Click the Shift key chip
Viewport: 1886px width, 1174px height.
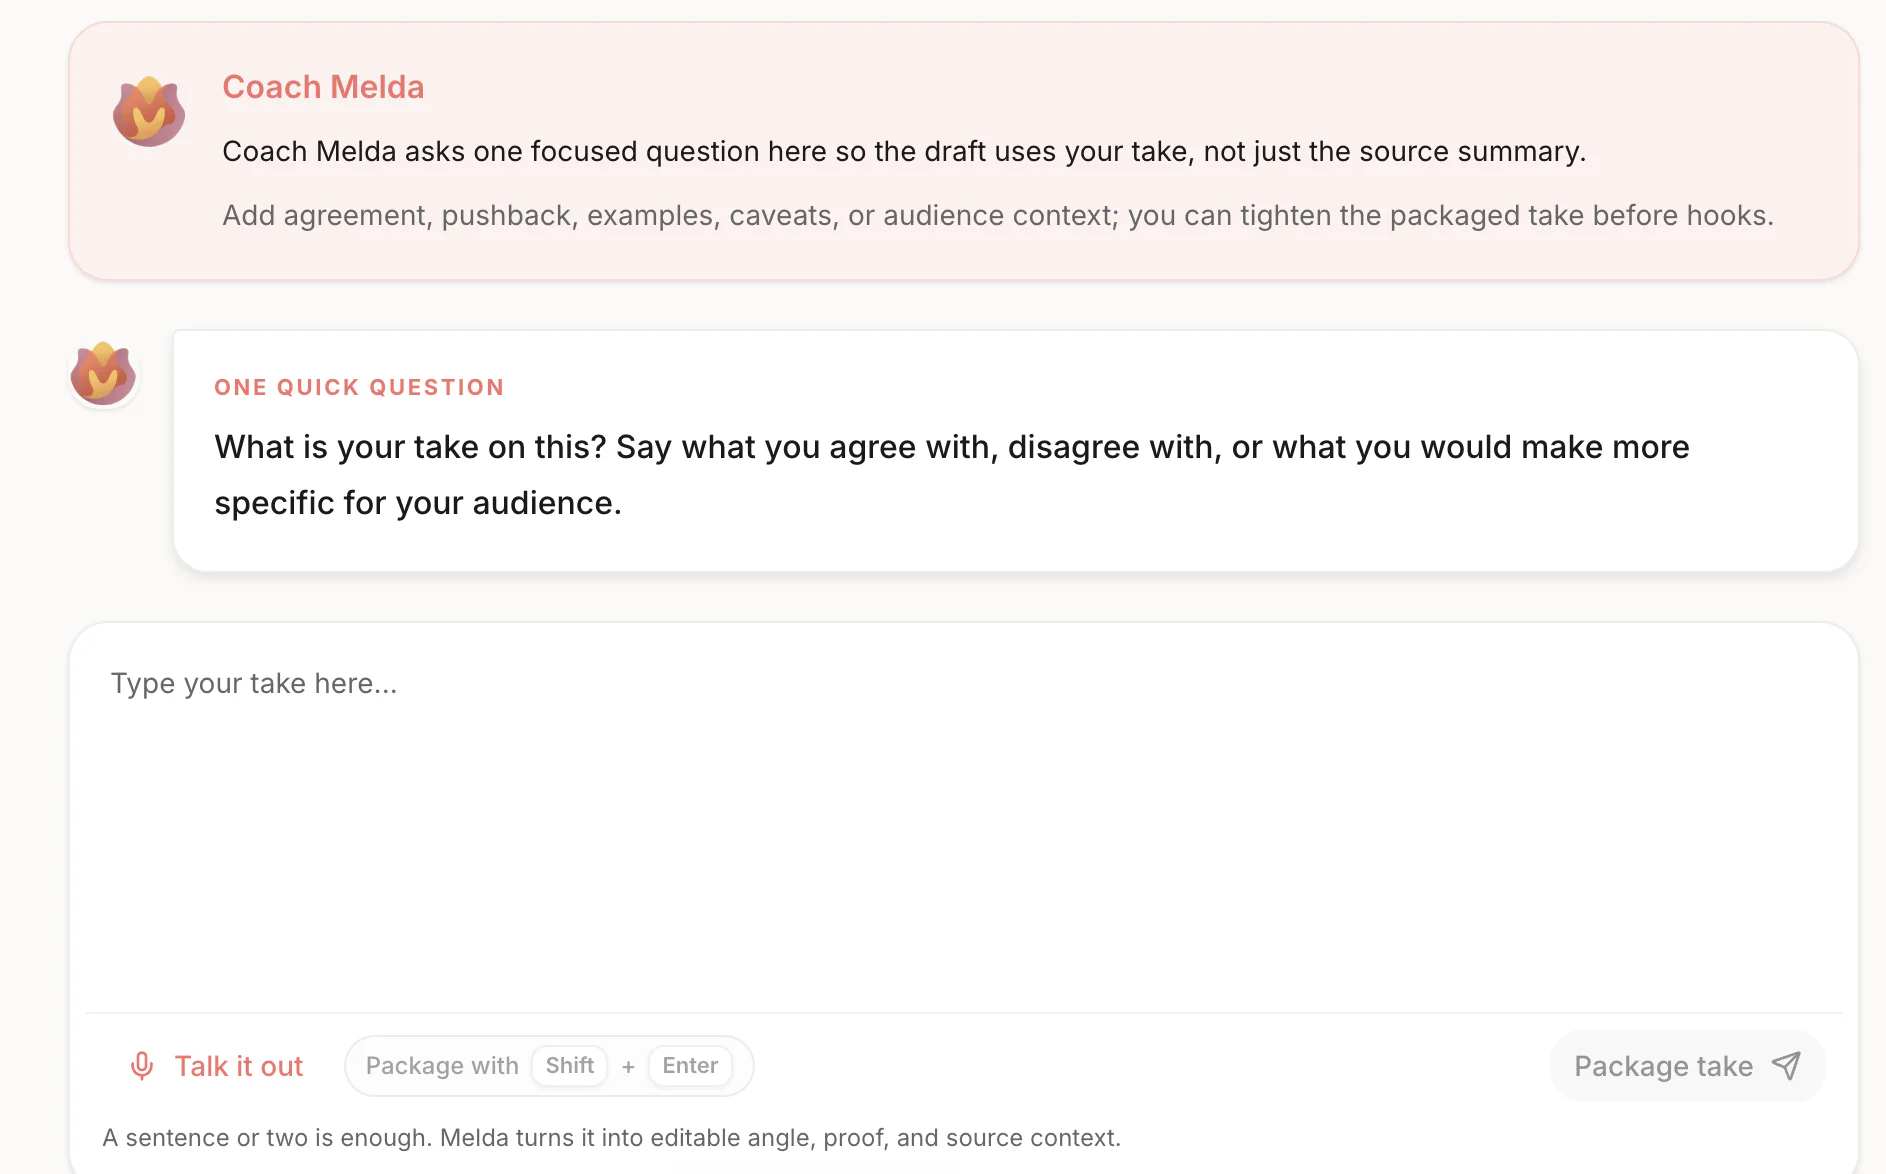(x=570, y=1066)
